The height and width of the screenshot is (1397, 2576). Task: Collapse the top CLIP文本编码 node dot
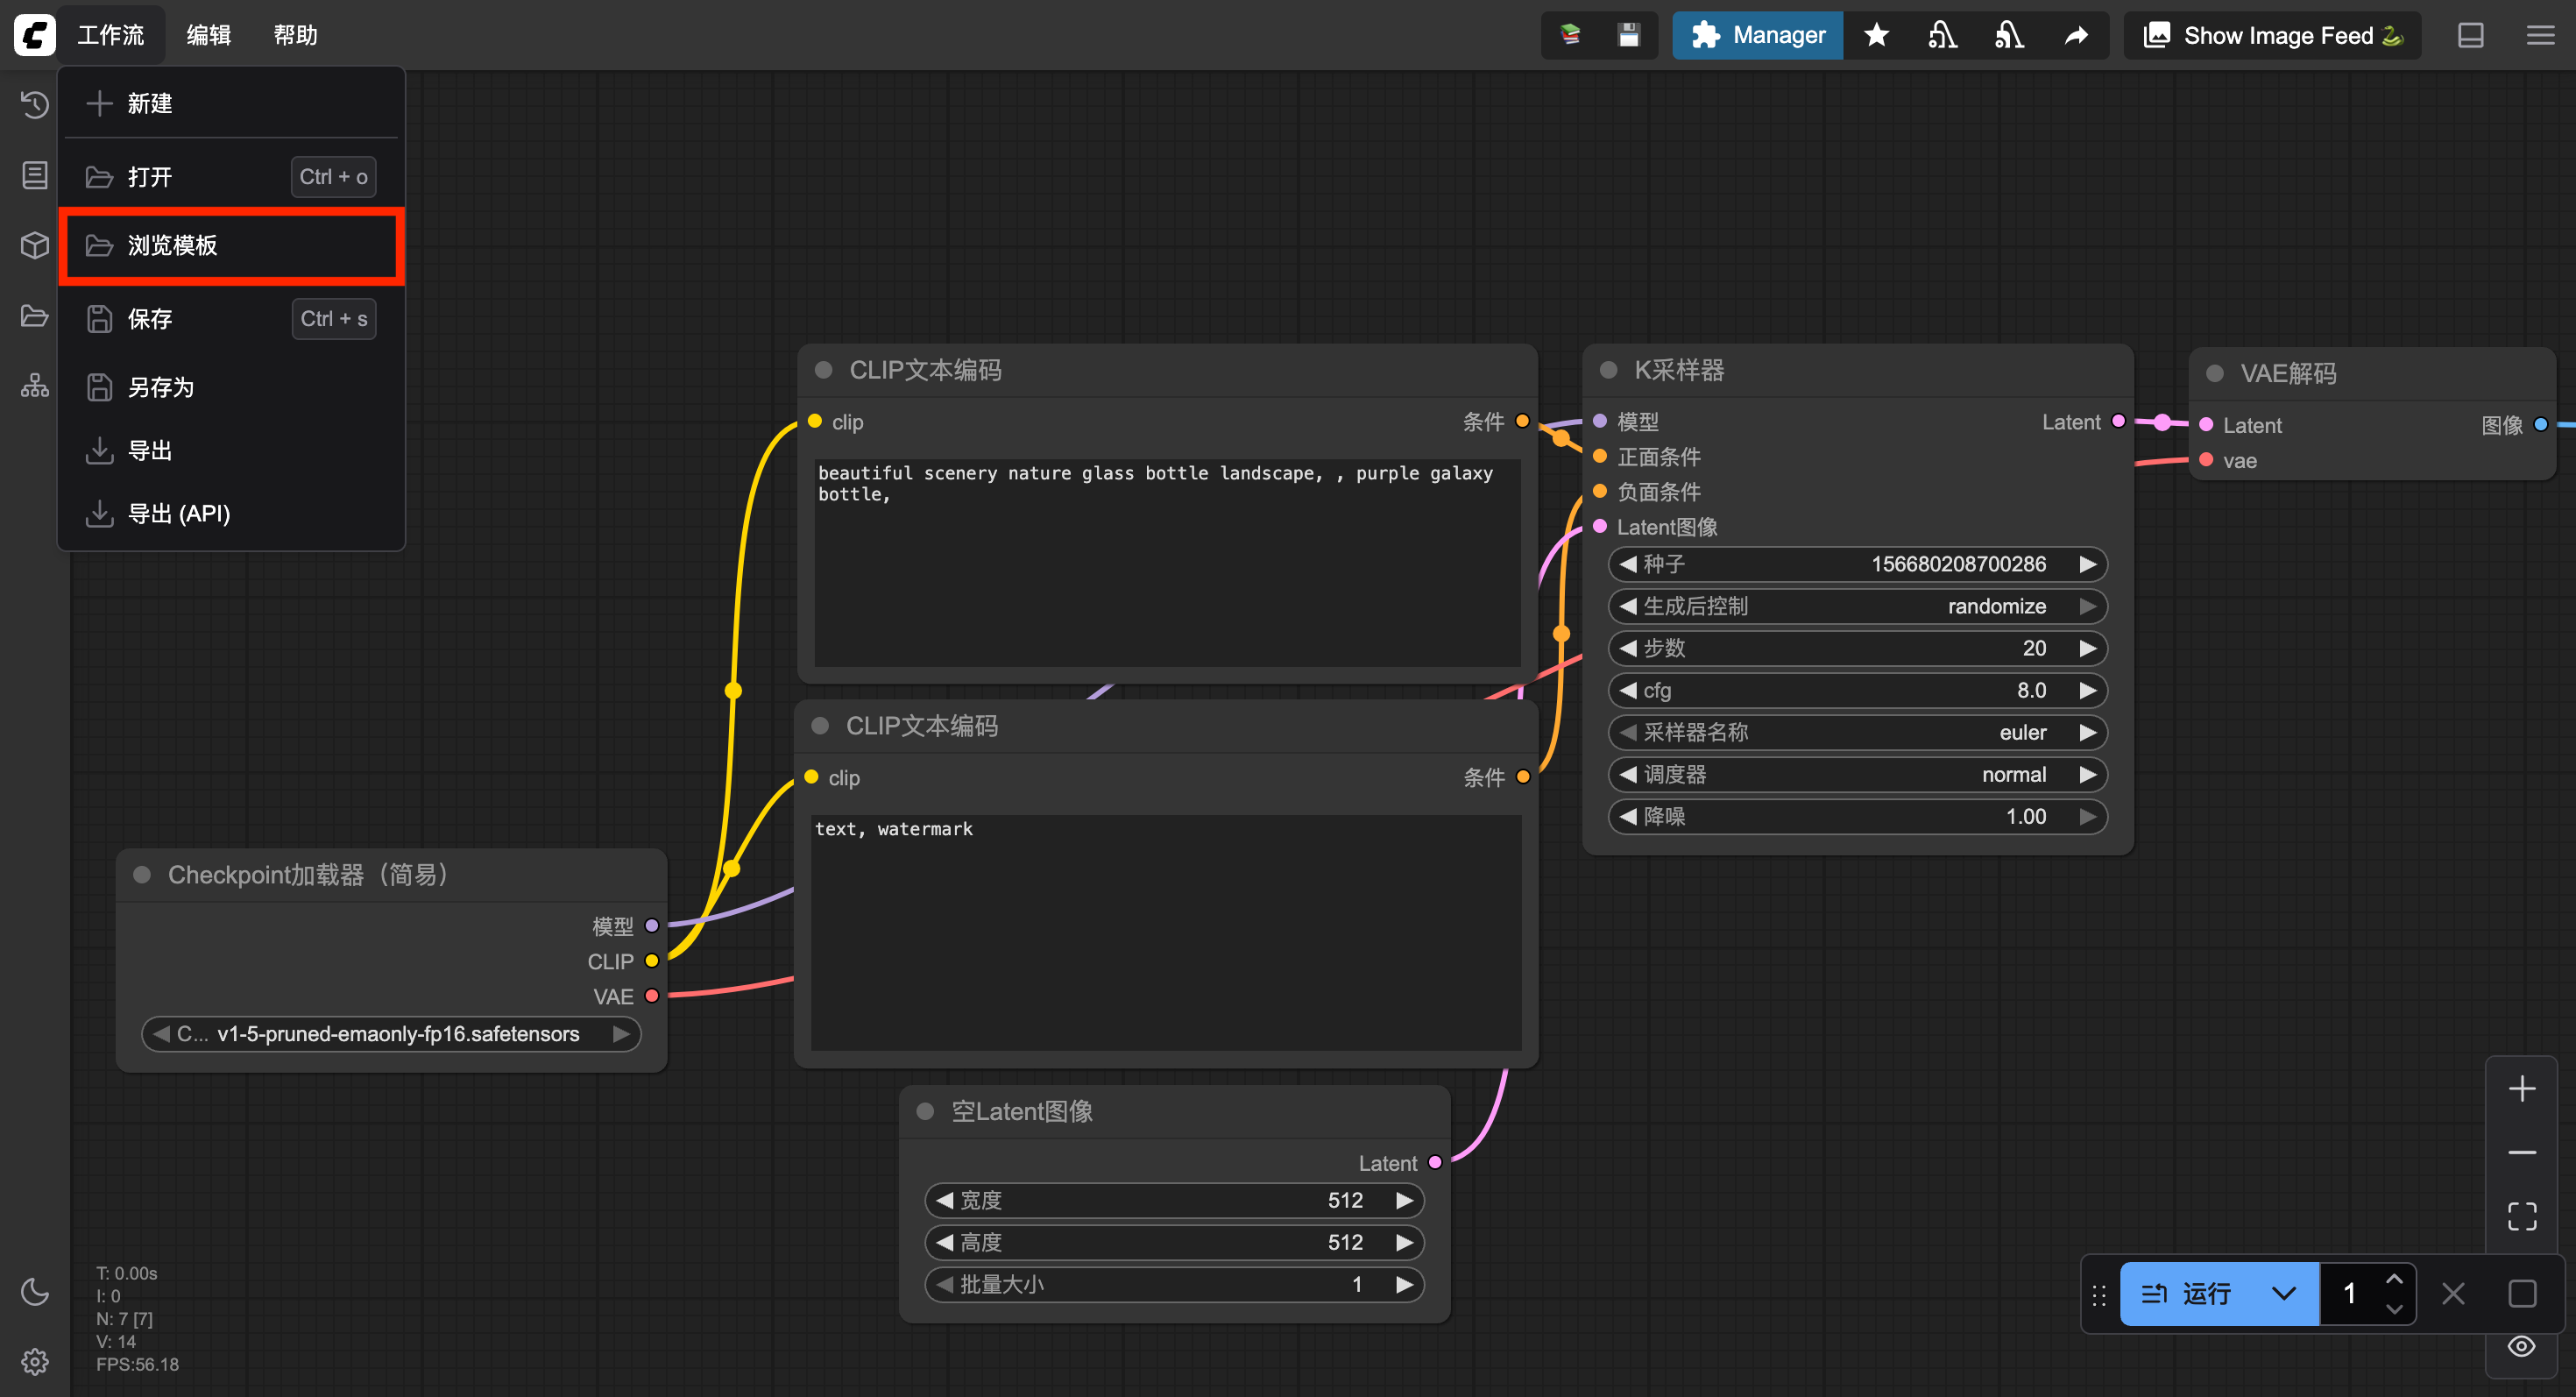824,370
